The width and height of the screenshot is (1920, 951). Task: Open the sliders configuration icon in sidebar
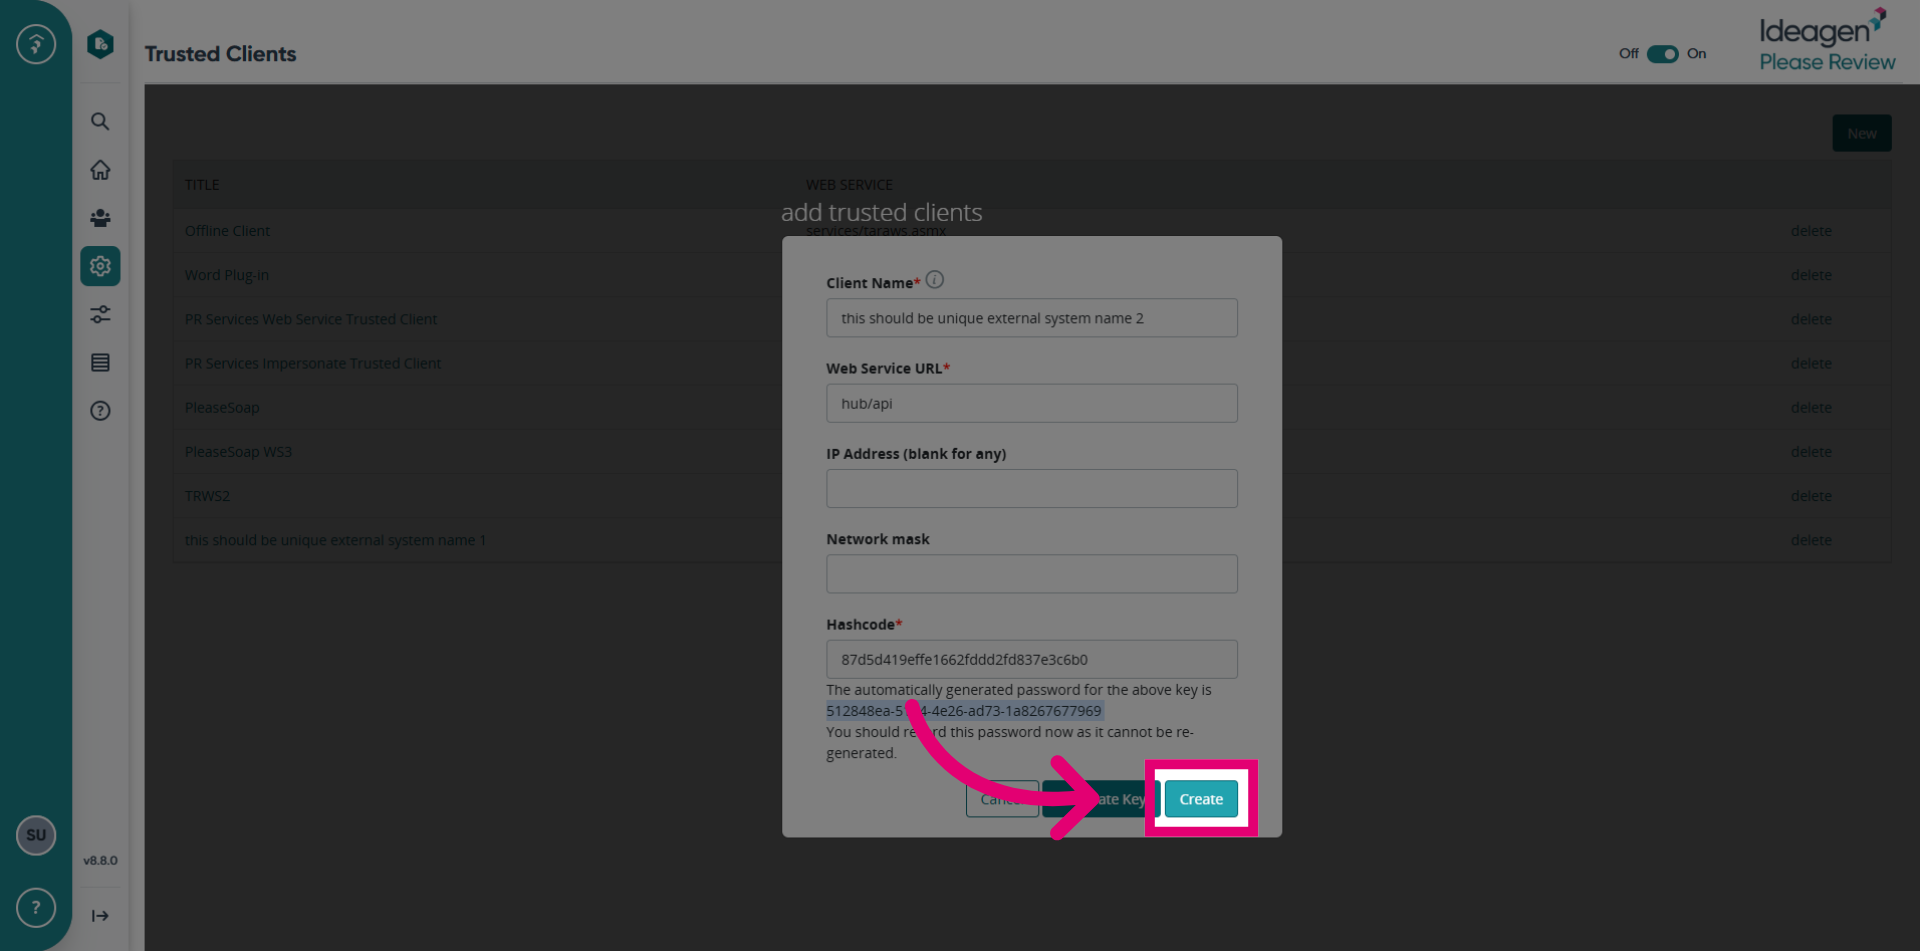[100, 314]
